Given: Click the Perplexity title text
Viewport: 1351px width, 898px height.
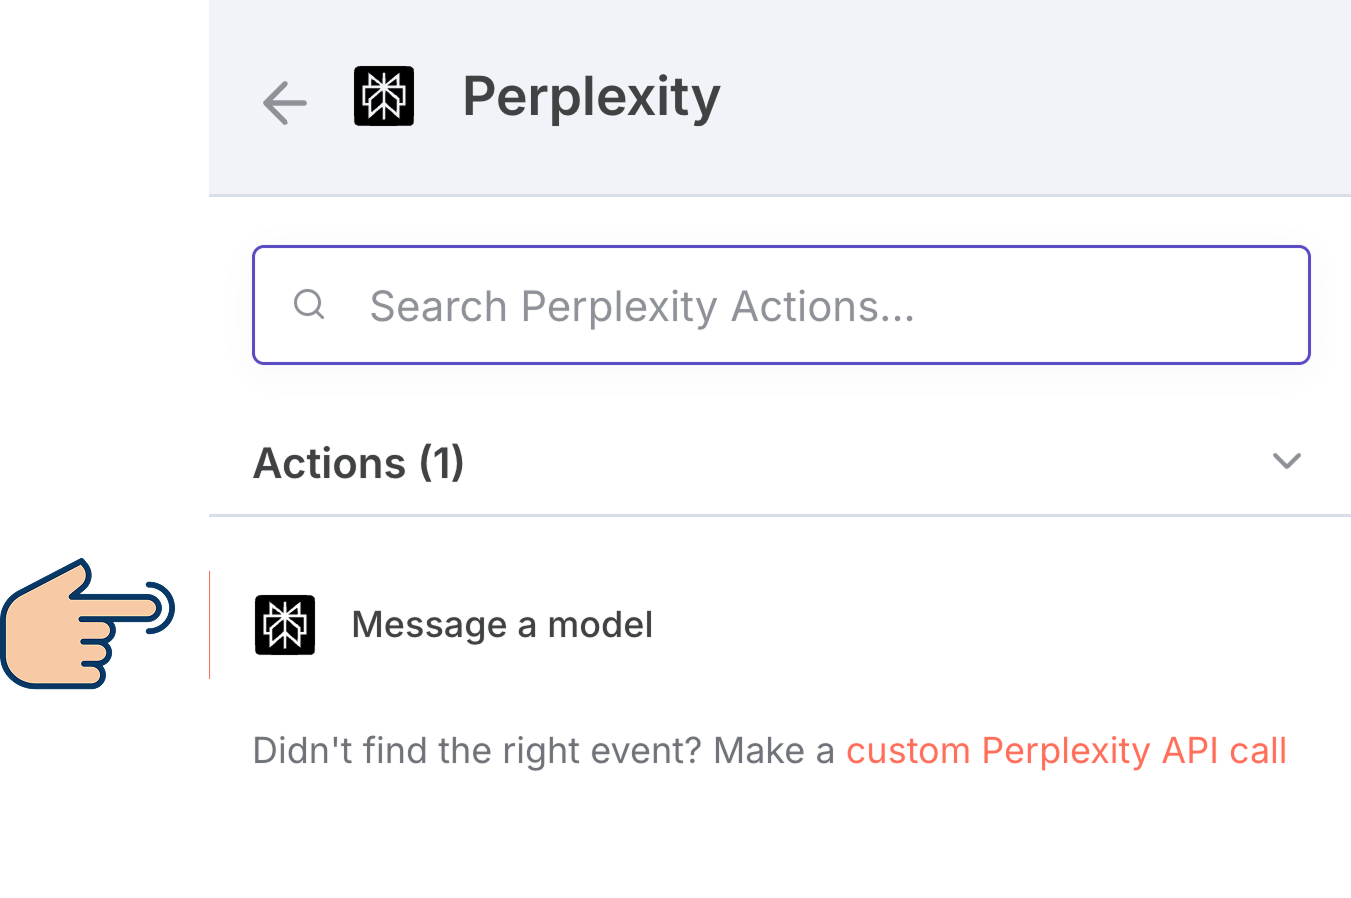Looking at the screenshot, I should [x=590, y=95].
